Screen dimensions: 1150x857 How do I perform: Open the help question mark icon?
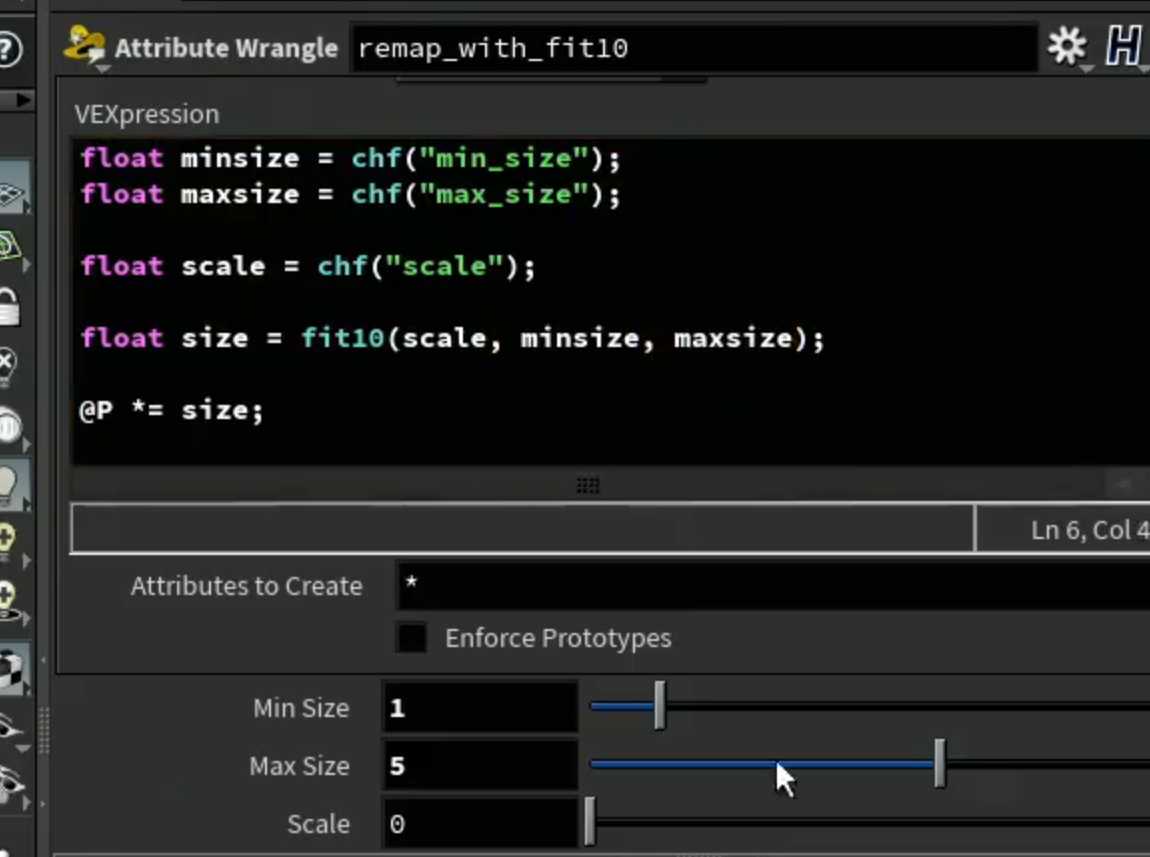tap(9, 49)
